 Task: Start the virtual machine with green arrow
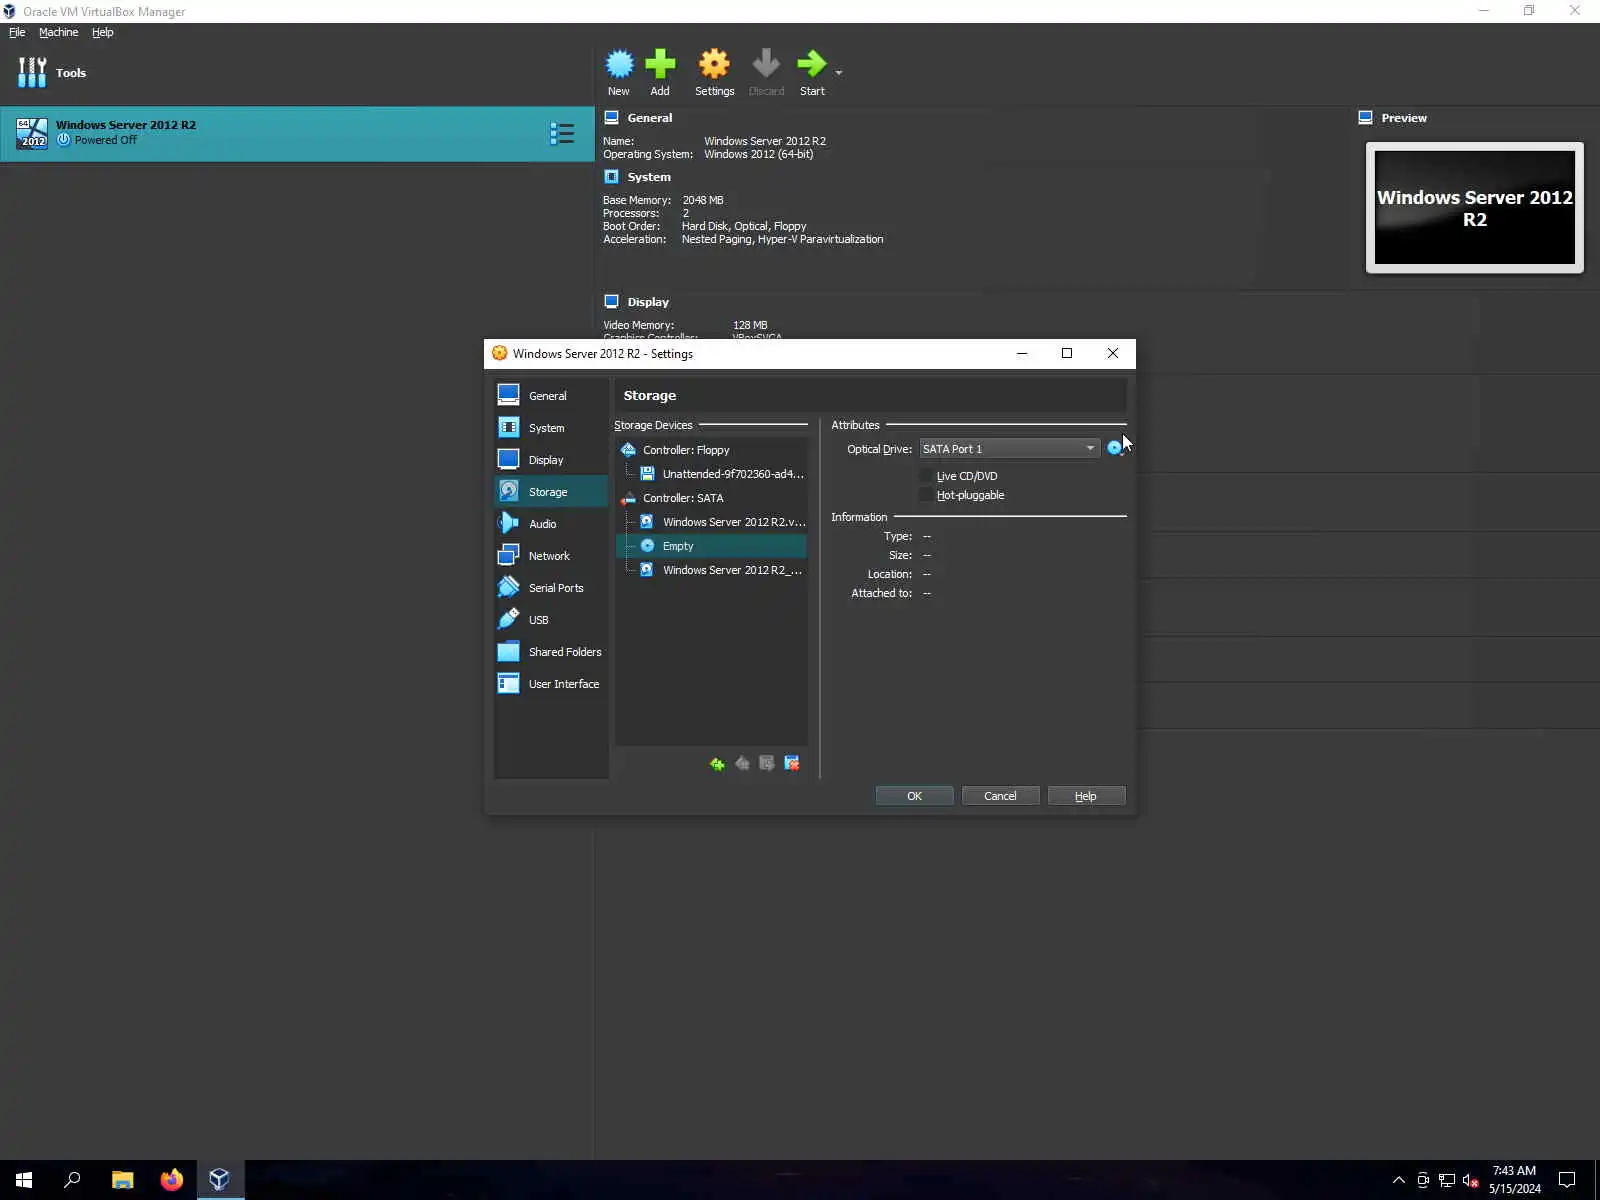812,72
